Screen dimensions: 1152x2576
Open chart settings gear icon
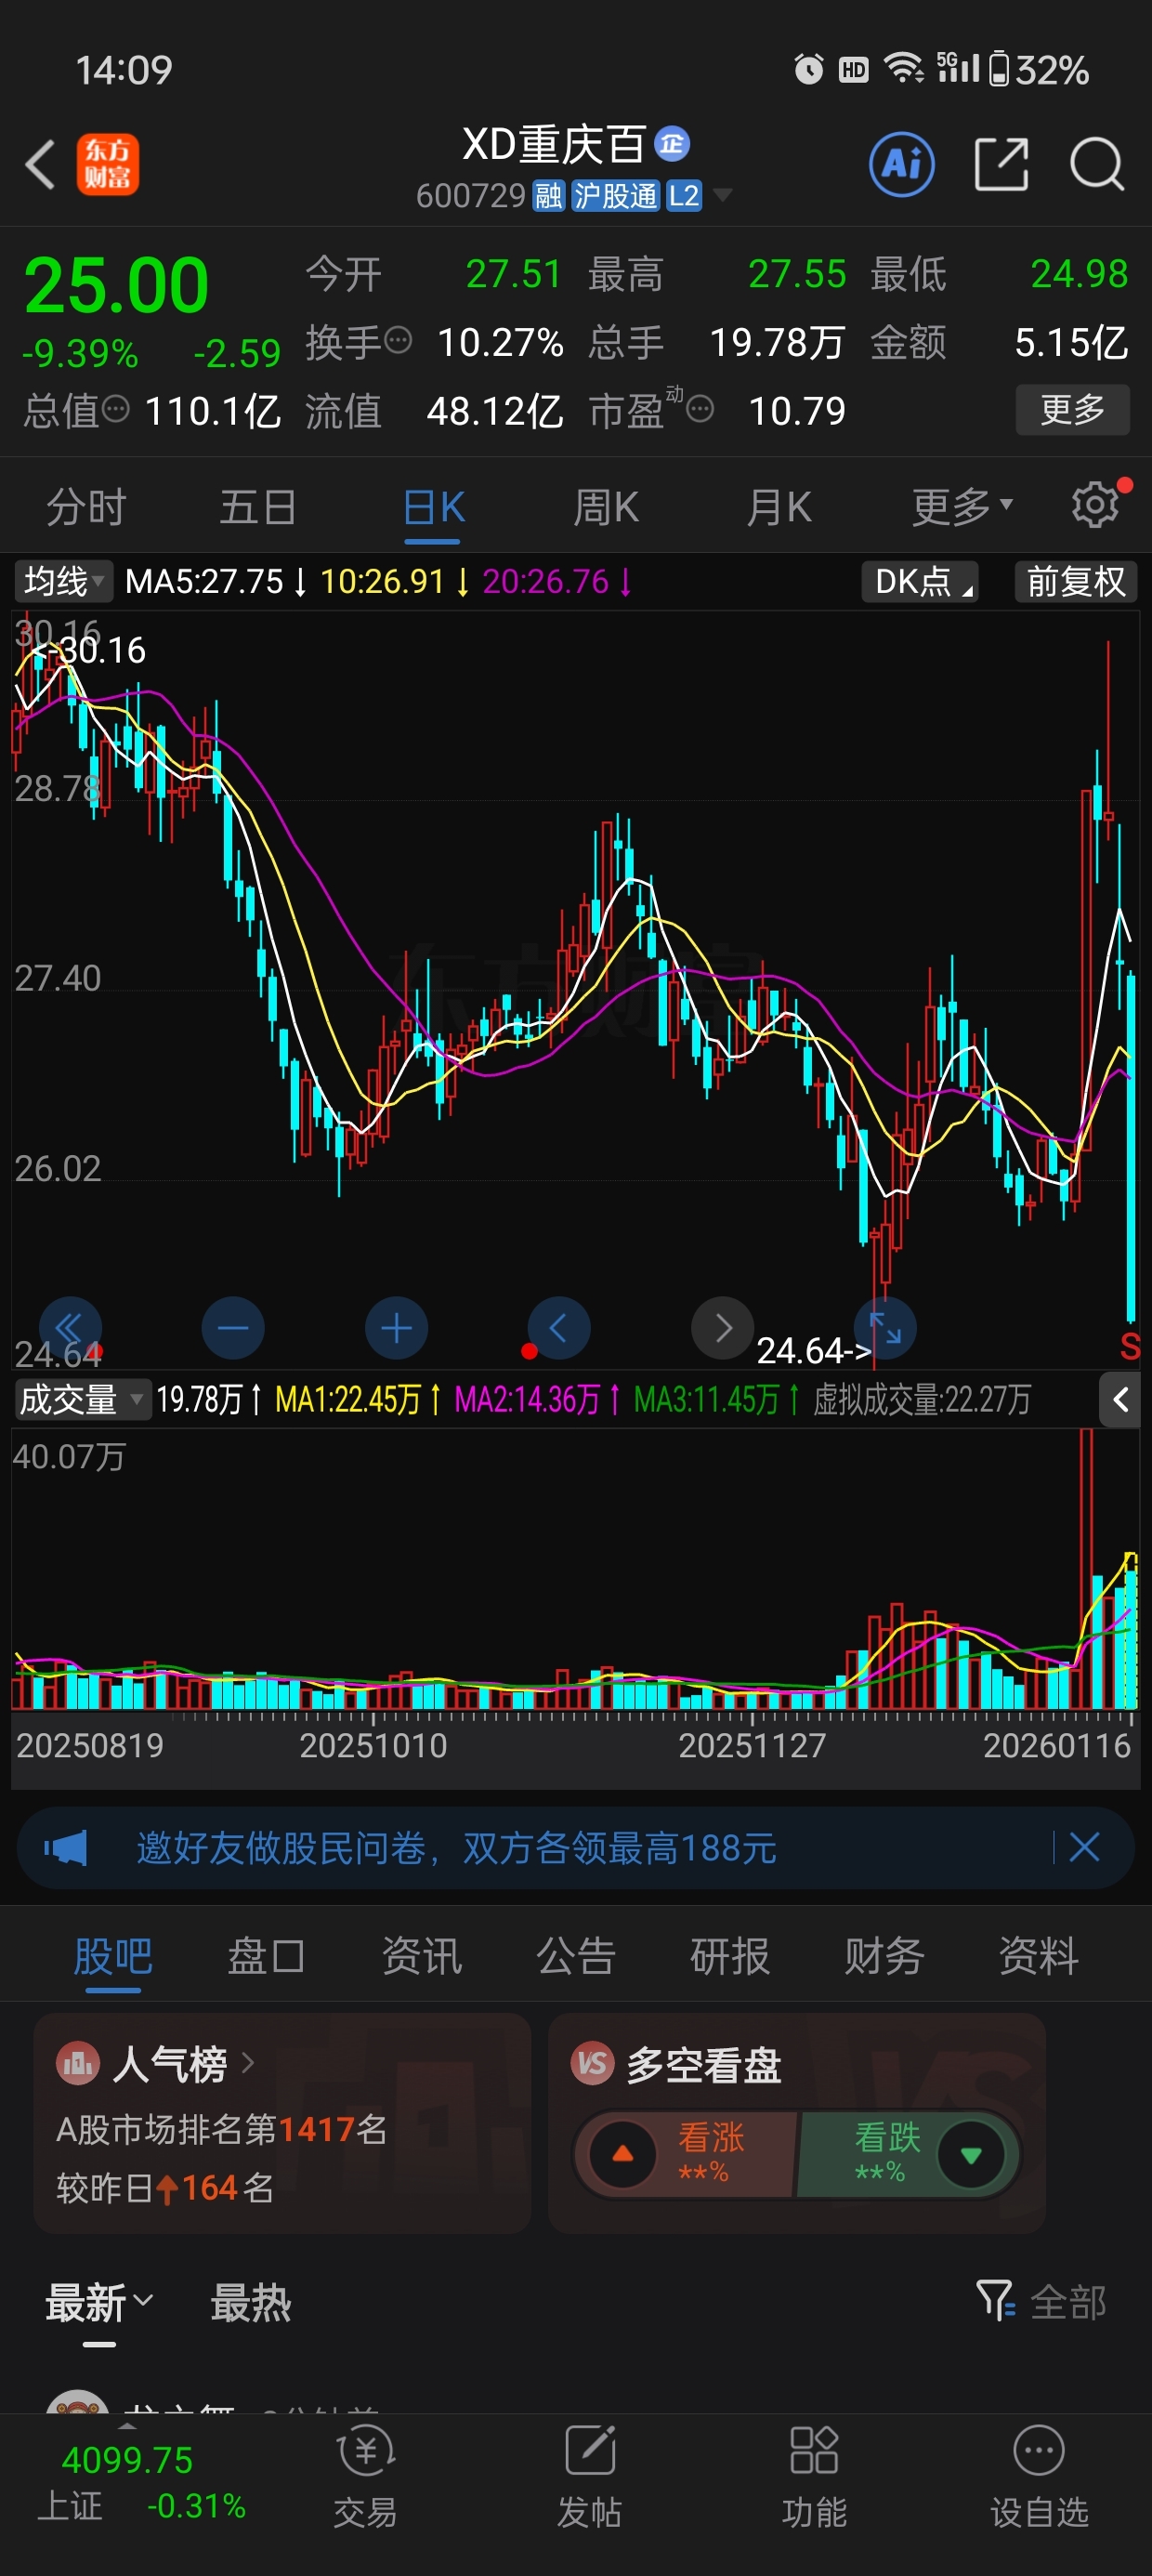pos(1095,505)
